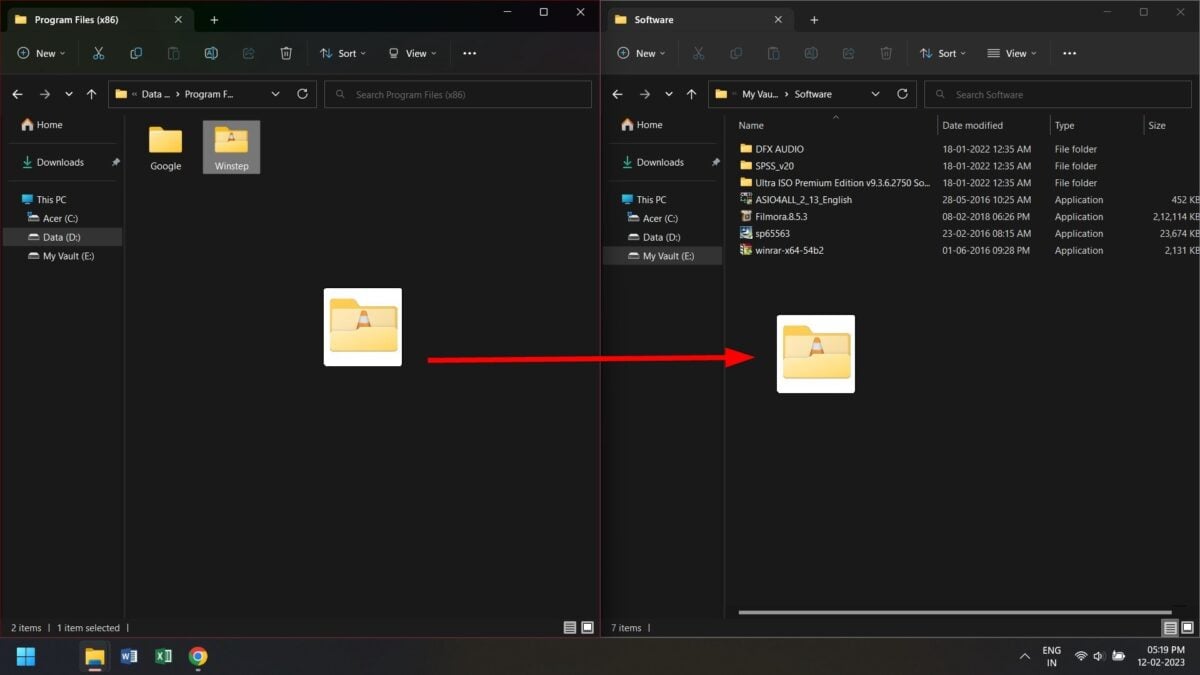Click the Share icon in the toolbar

click(248, 53)
